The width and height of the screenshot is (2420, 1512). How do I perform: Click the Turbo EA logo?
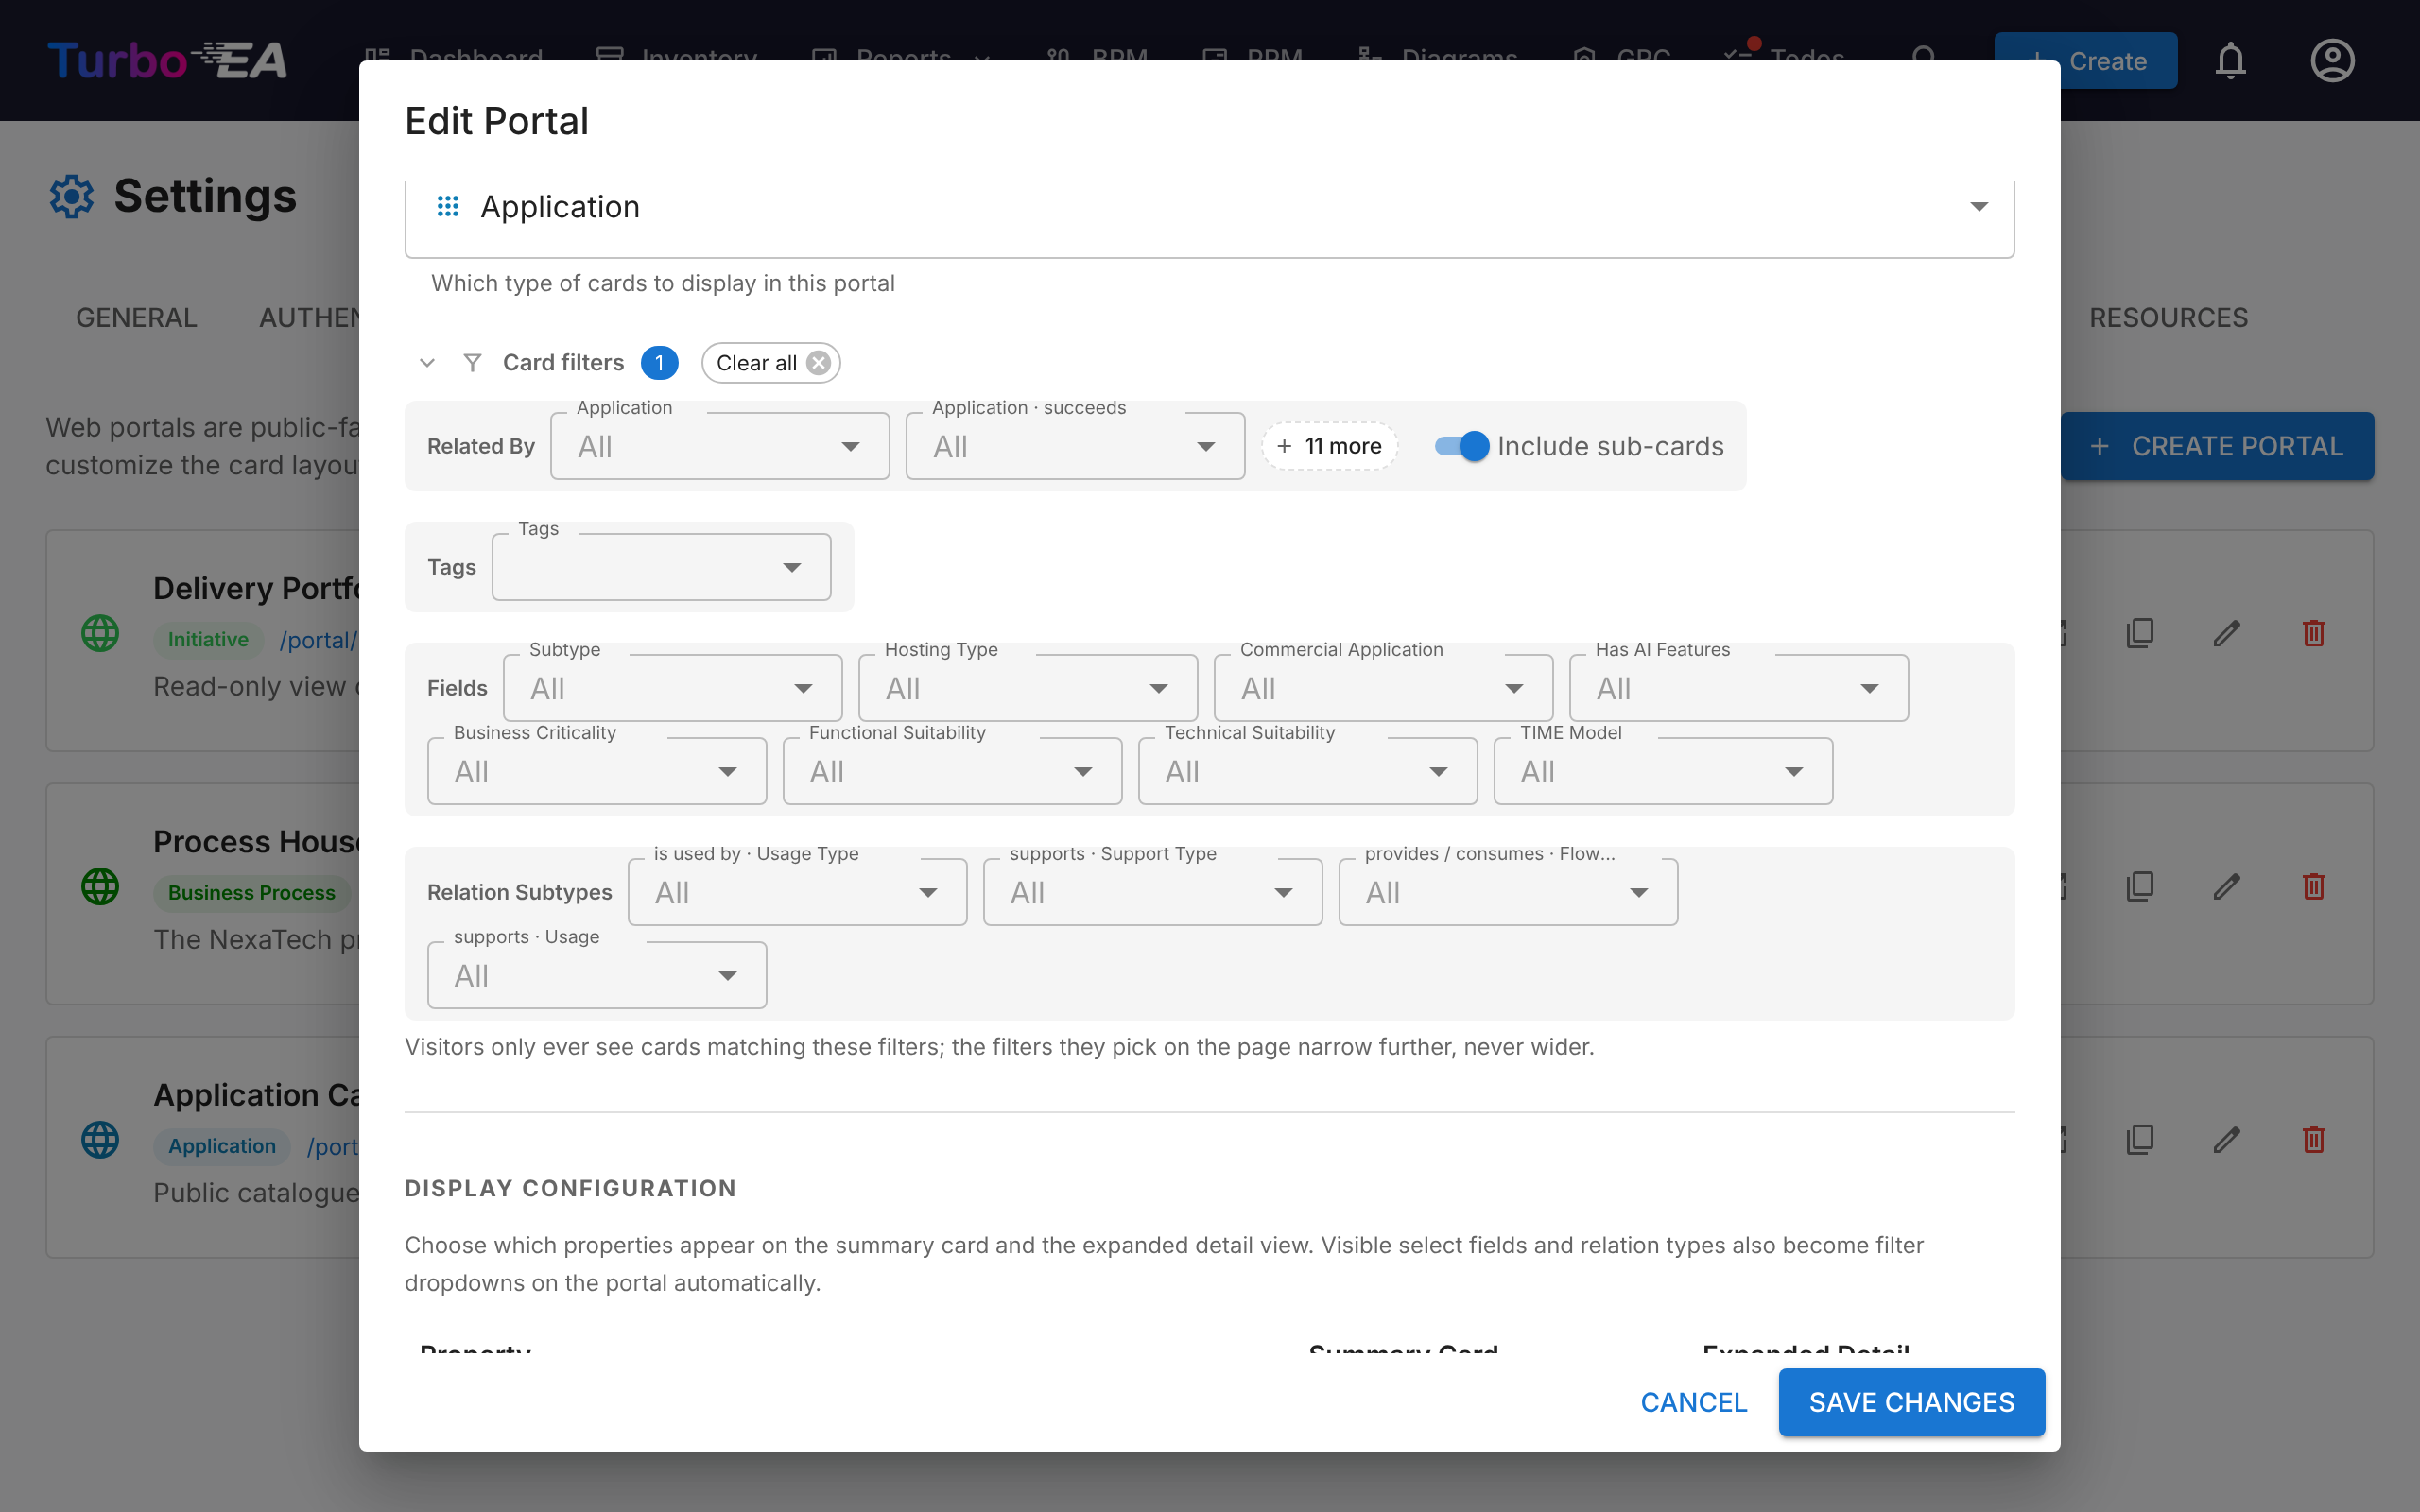click(x=167, y=61)
